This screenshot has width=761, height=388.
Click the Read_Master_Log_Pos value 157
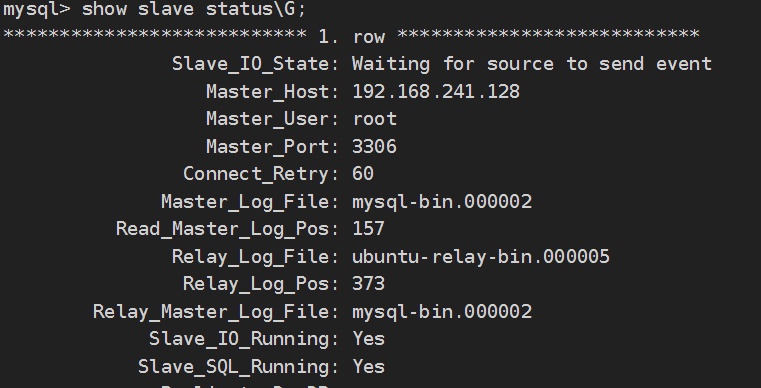tap(368, 229)
